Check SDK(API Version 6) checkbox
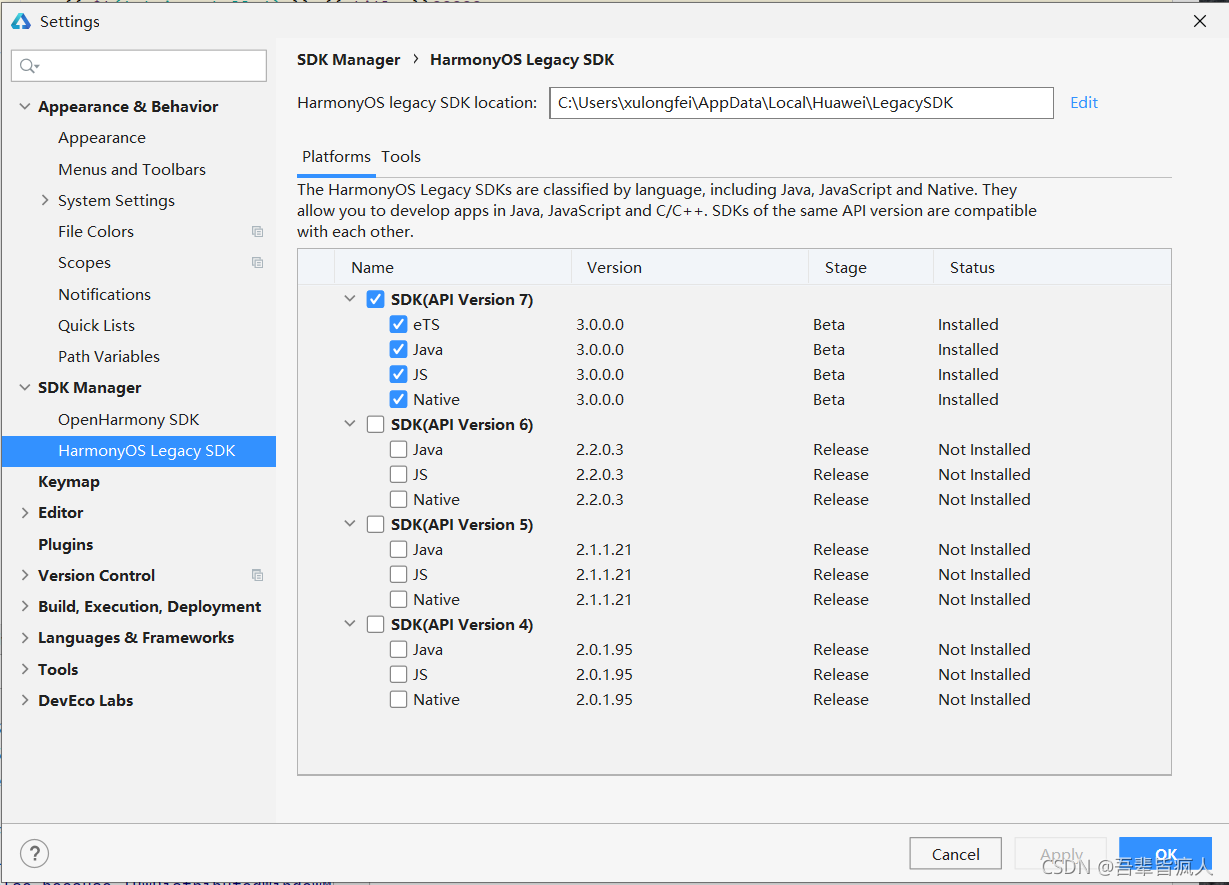Screen dimensions: 1229x885 coord(376,425)
